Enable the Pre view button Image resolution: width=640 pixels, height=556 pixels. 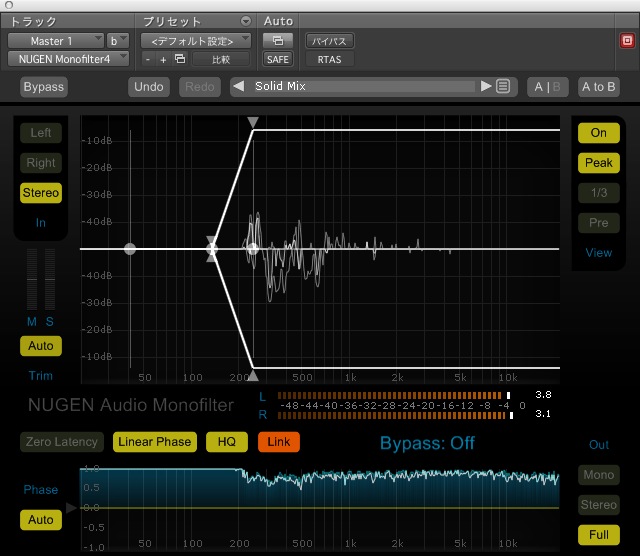599,222
